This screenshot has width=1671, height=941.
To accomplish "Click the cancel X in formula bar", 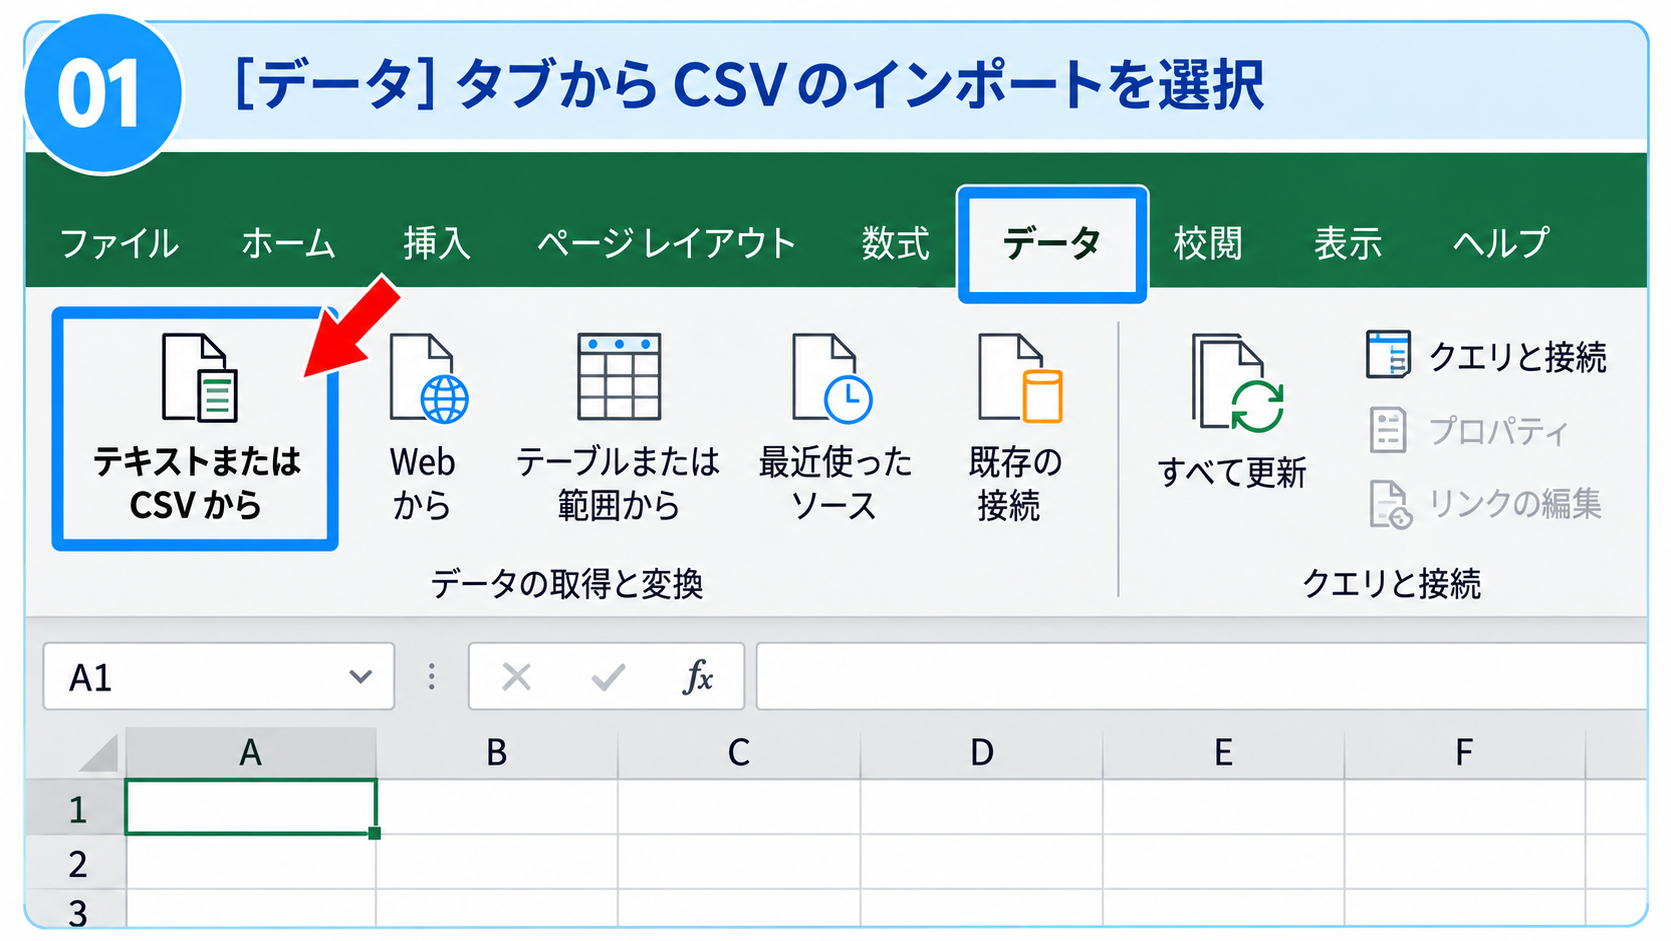I will pos(516,677).
